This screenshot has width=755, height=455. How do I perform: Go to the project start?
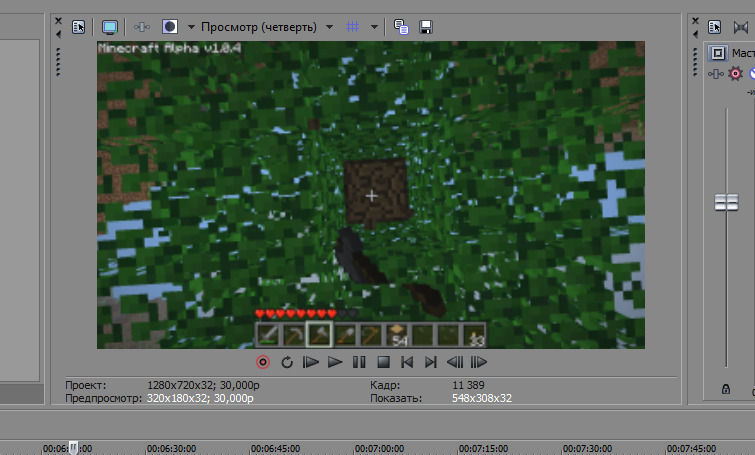407,362
